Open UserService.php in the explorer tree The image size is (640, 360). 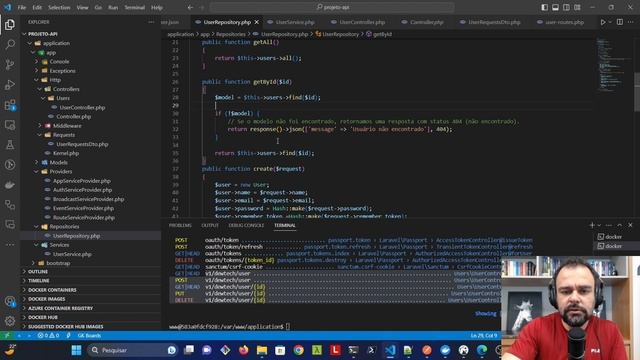pos(72,254)
